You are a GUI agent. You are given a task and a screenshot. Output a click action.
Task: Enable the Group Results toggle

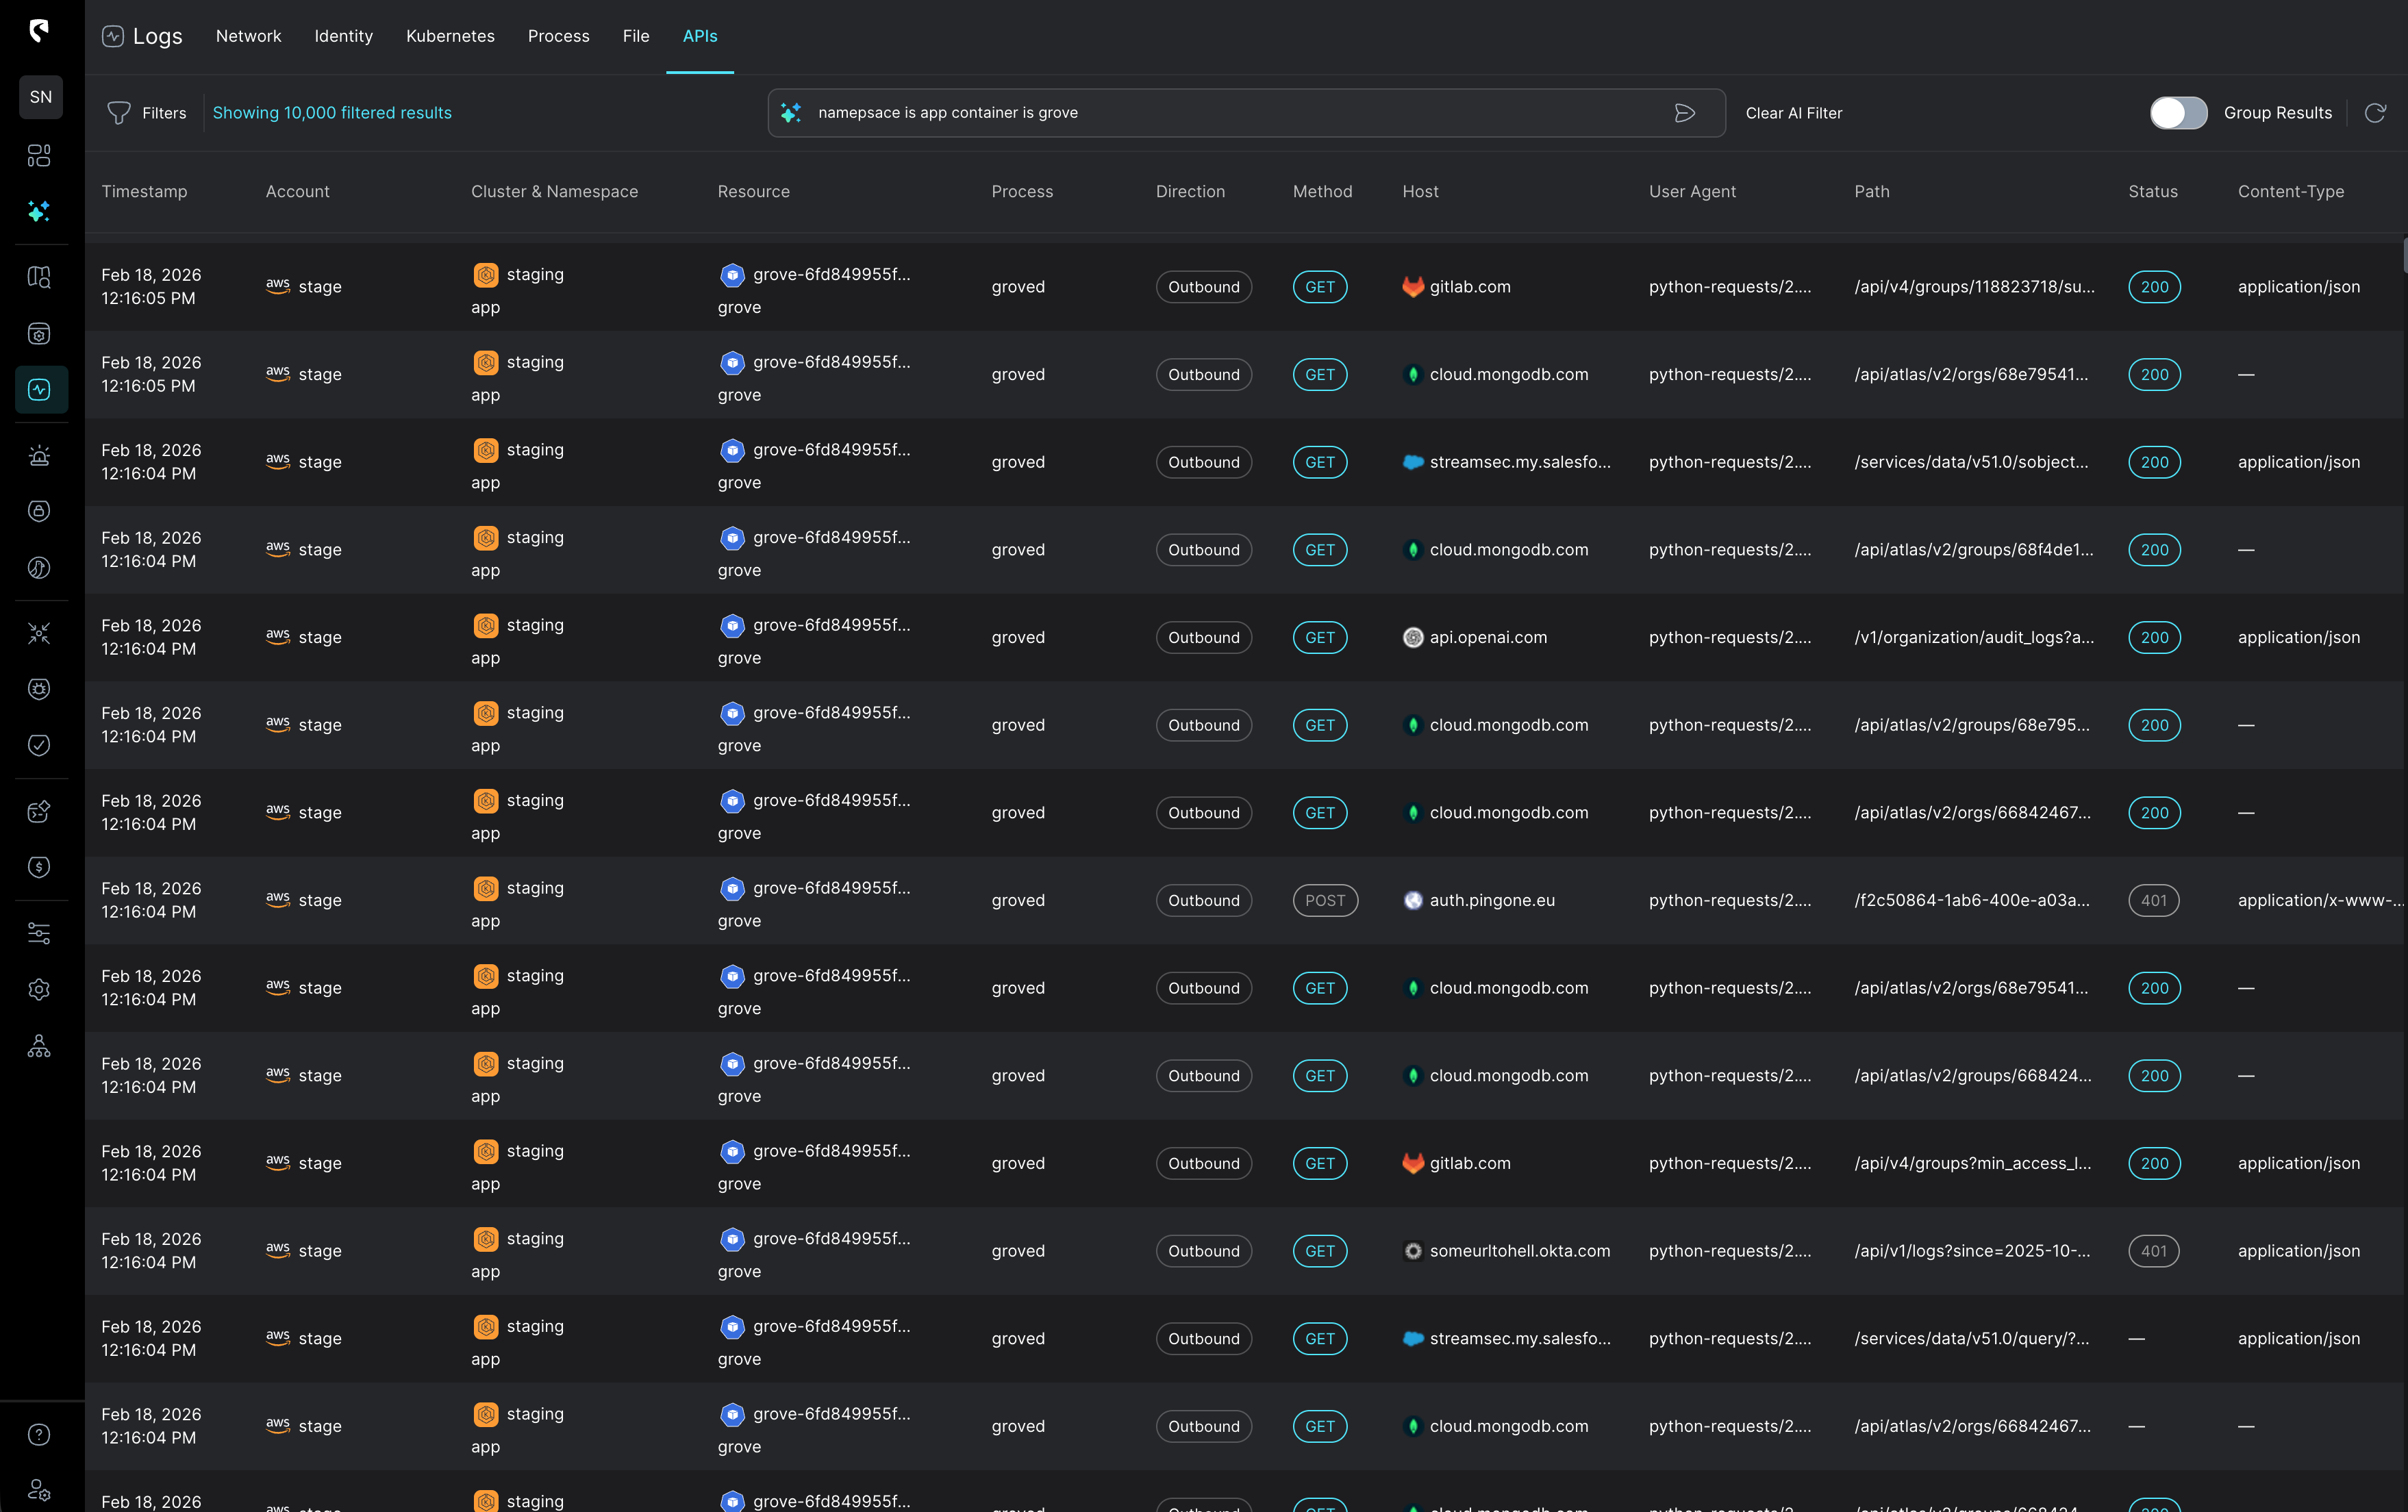[2178, 113]
